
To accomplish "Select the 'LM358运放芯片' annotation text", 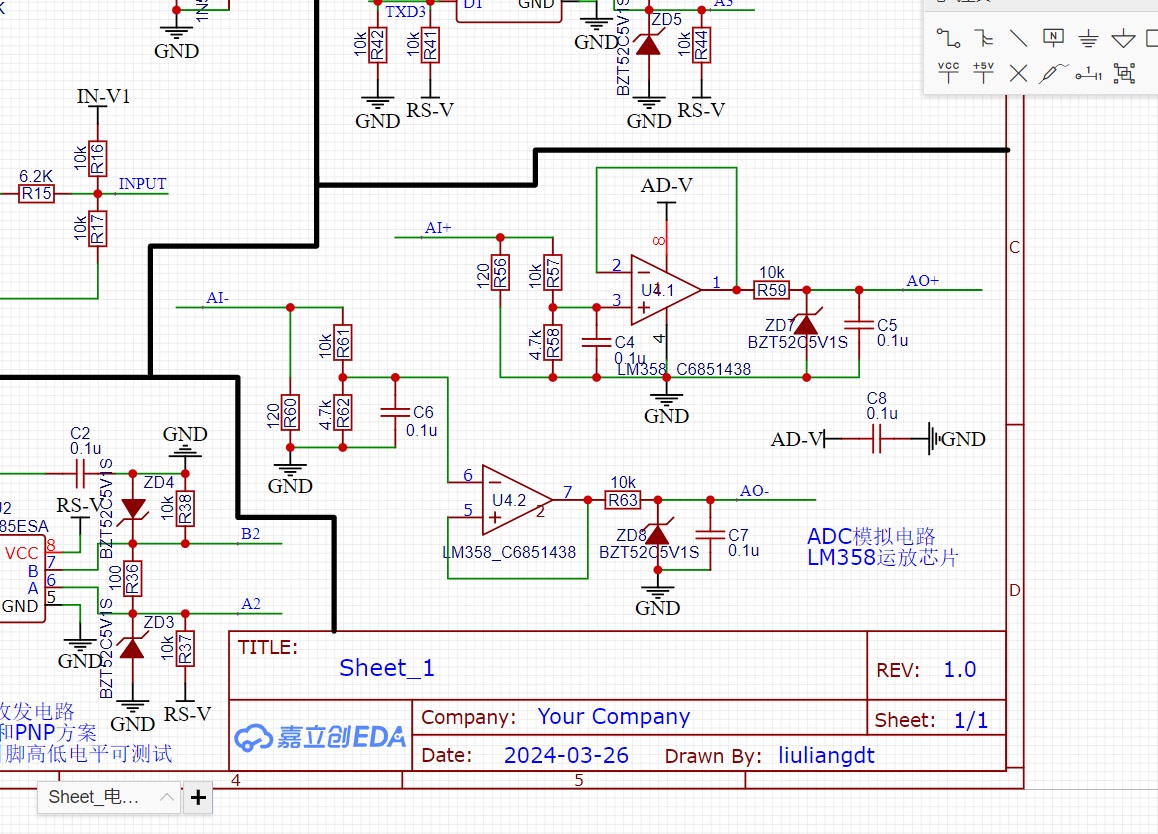I will point(883,557).
